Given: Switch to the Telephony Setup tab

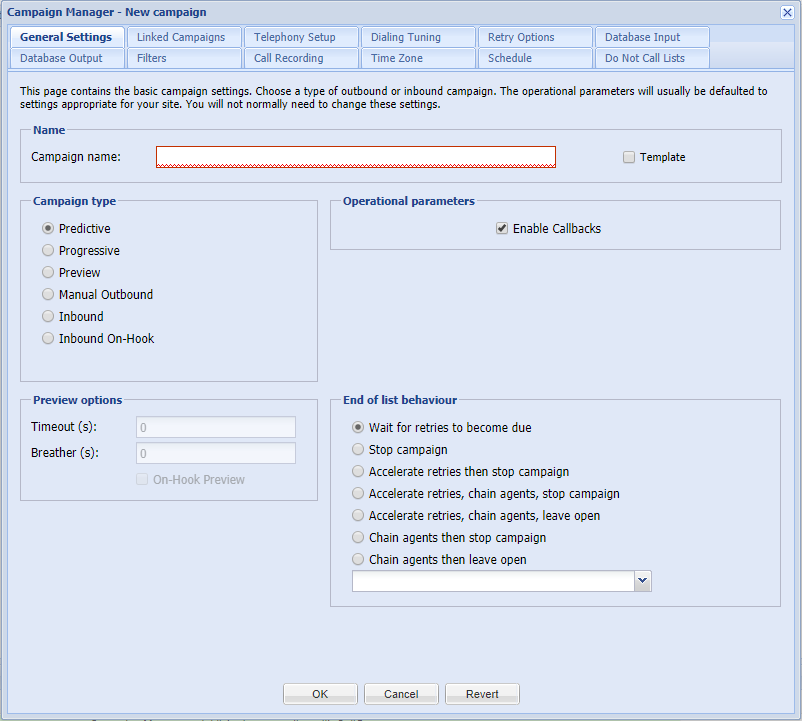Looking at the screenshot, I should [x=301, y=37].
